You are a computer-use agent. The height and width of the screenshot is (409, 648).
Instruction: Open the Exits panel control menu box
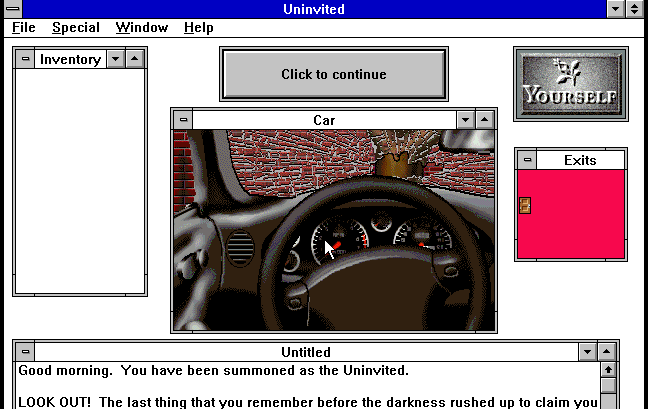[526, 160]
